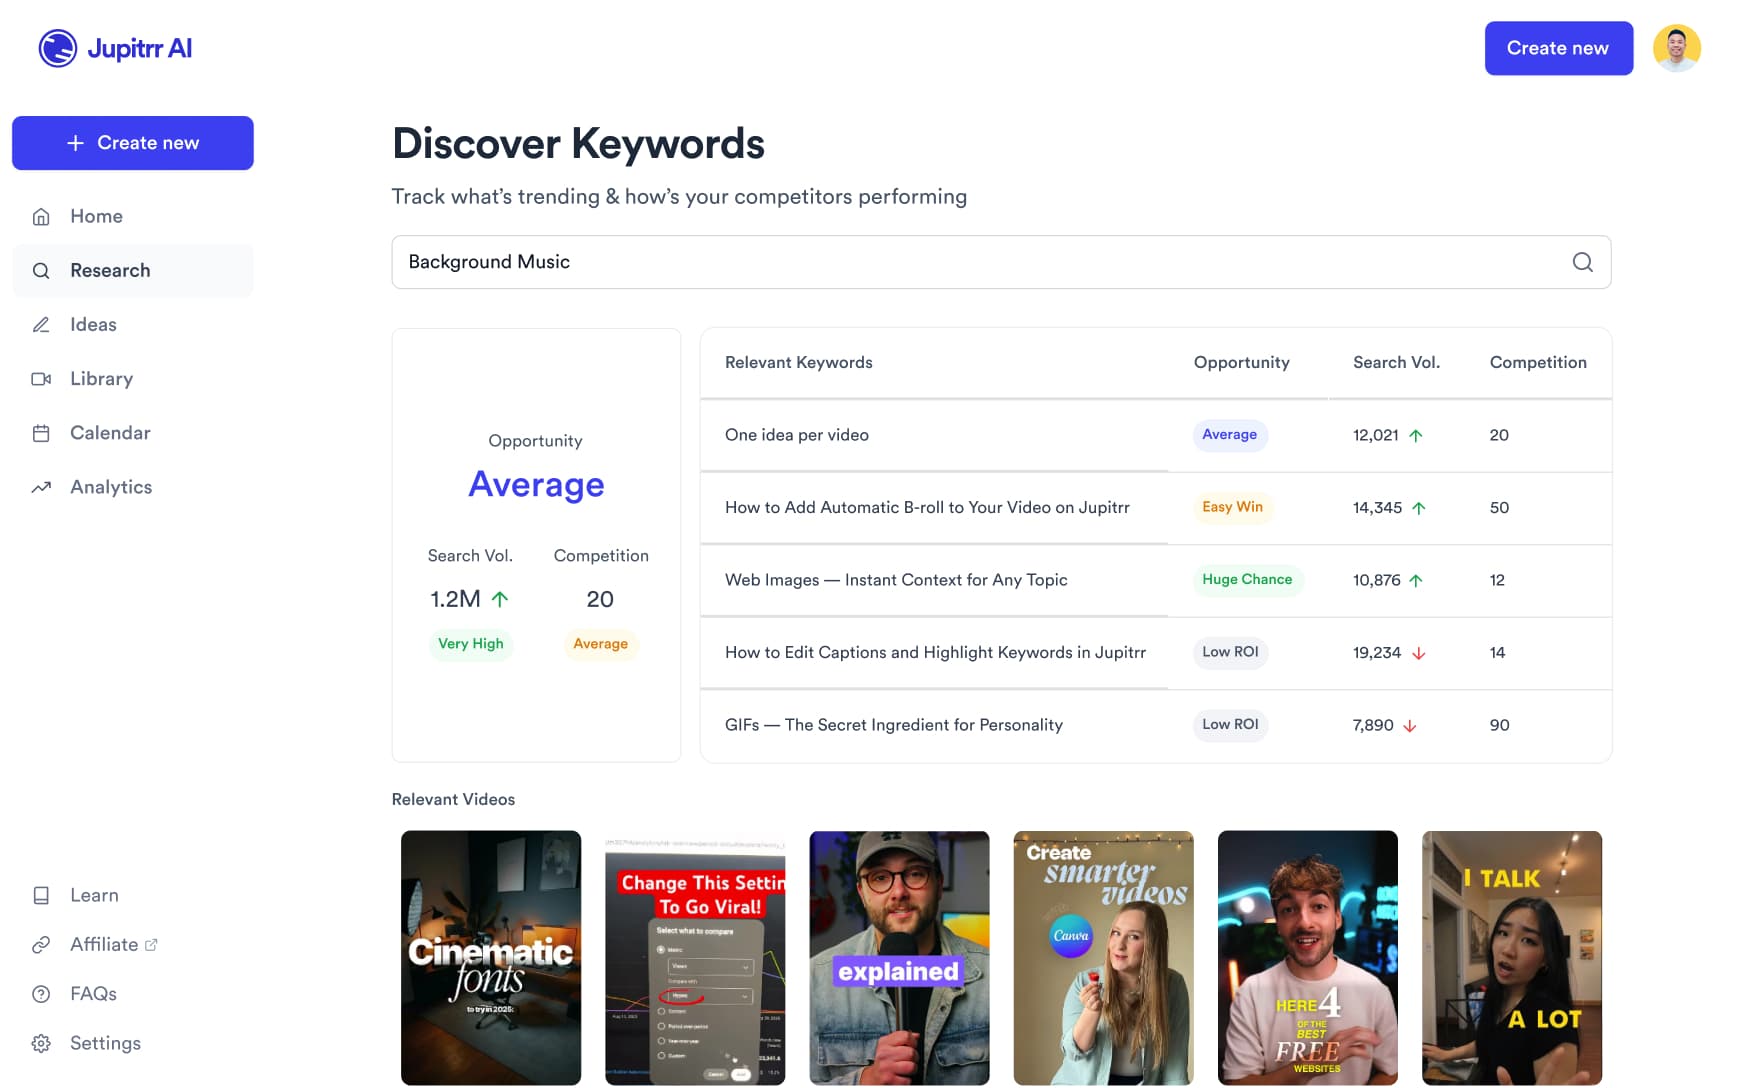
Task: Click the Ideas pencil icon
Action: click(x=41, y=324)
